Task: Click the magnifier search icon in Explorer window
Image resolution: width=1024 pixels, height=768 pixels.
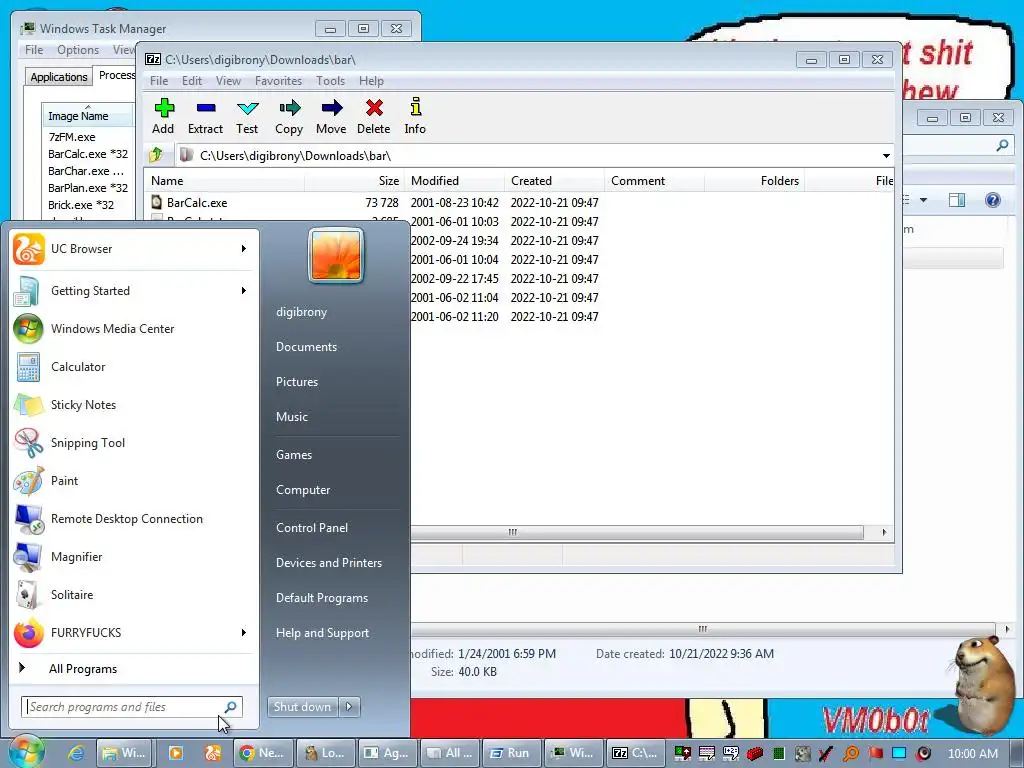Action: click(1002, 145)
